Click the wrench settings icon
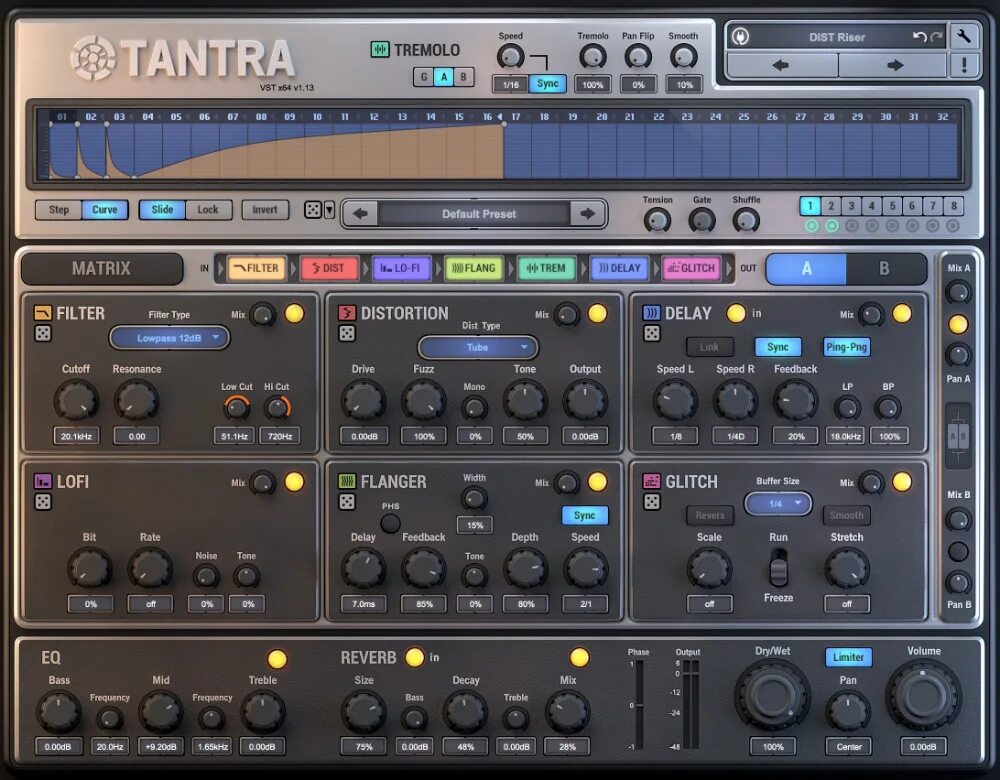The height and width of the screenshot is (780, 1000). coord(964,36)
